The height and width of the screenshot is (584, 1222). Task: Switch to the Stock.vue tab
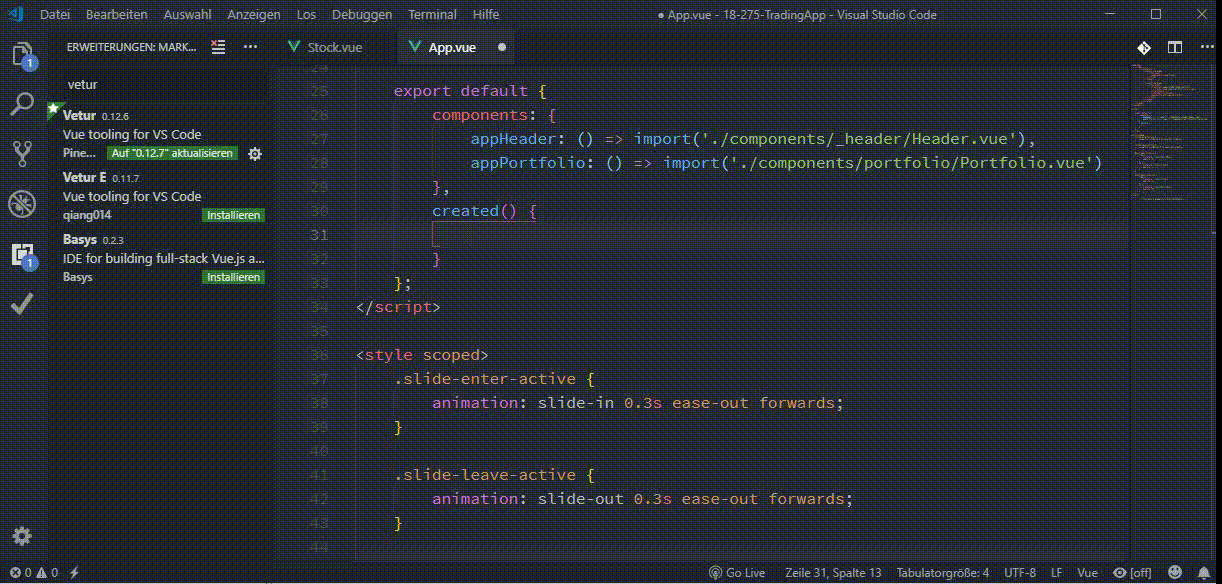pyautogui.click(x=328, y=46)
